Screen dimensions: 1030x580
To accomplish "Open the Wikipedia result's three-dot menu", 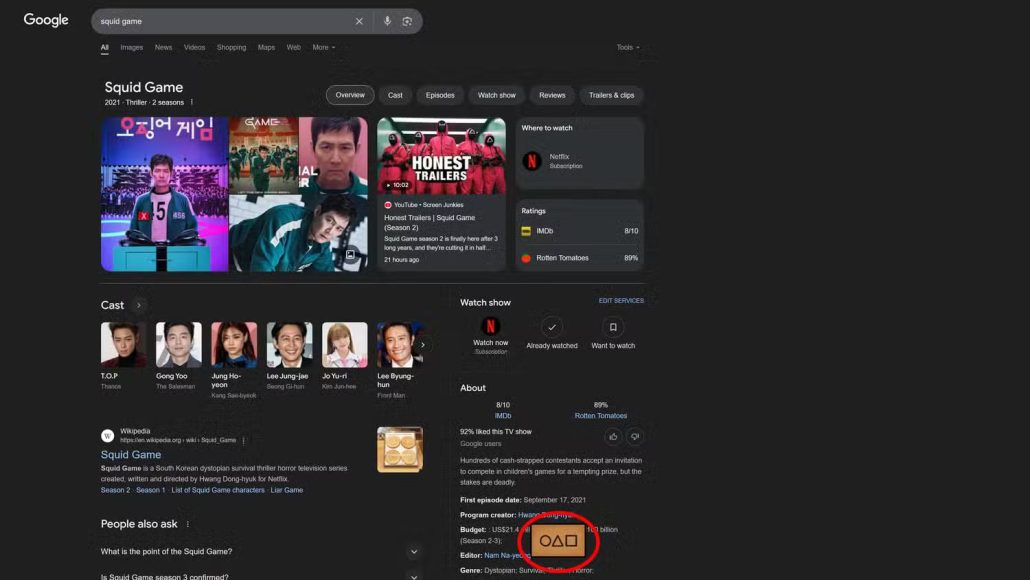I will [243, 440].
